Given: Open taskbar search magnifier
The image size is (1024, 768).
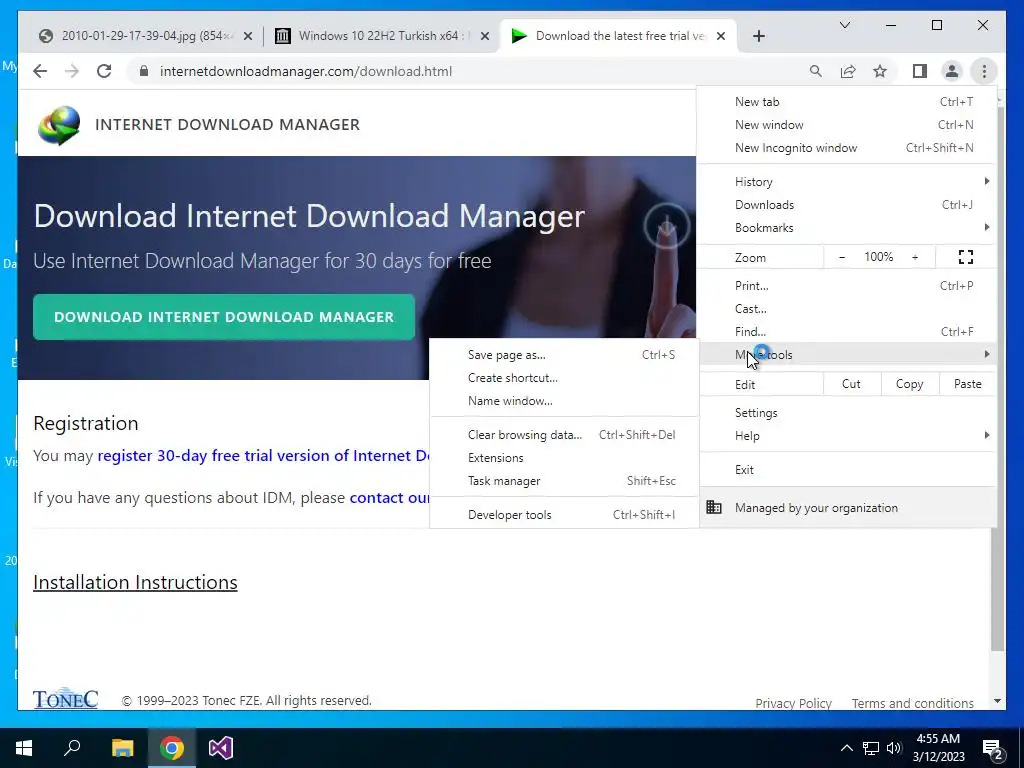Looking at the screenshot, I should 72,748.
